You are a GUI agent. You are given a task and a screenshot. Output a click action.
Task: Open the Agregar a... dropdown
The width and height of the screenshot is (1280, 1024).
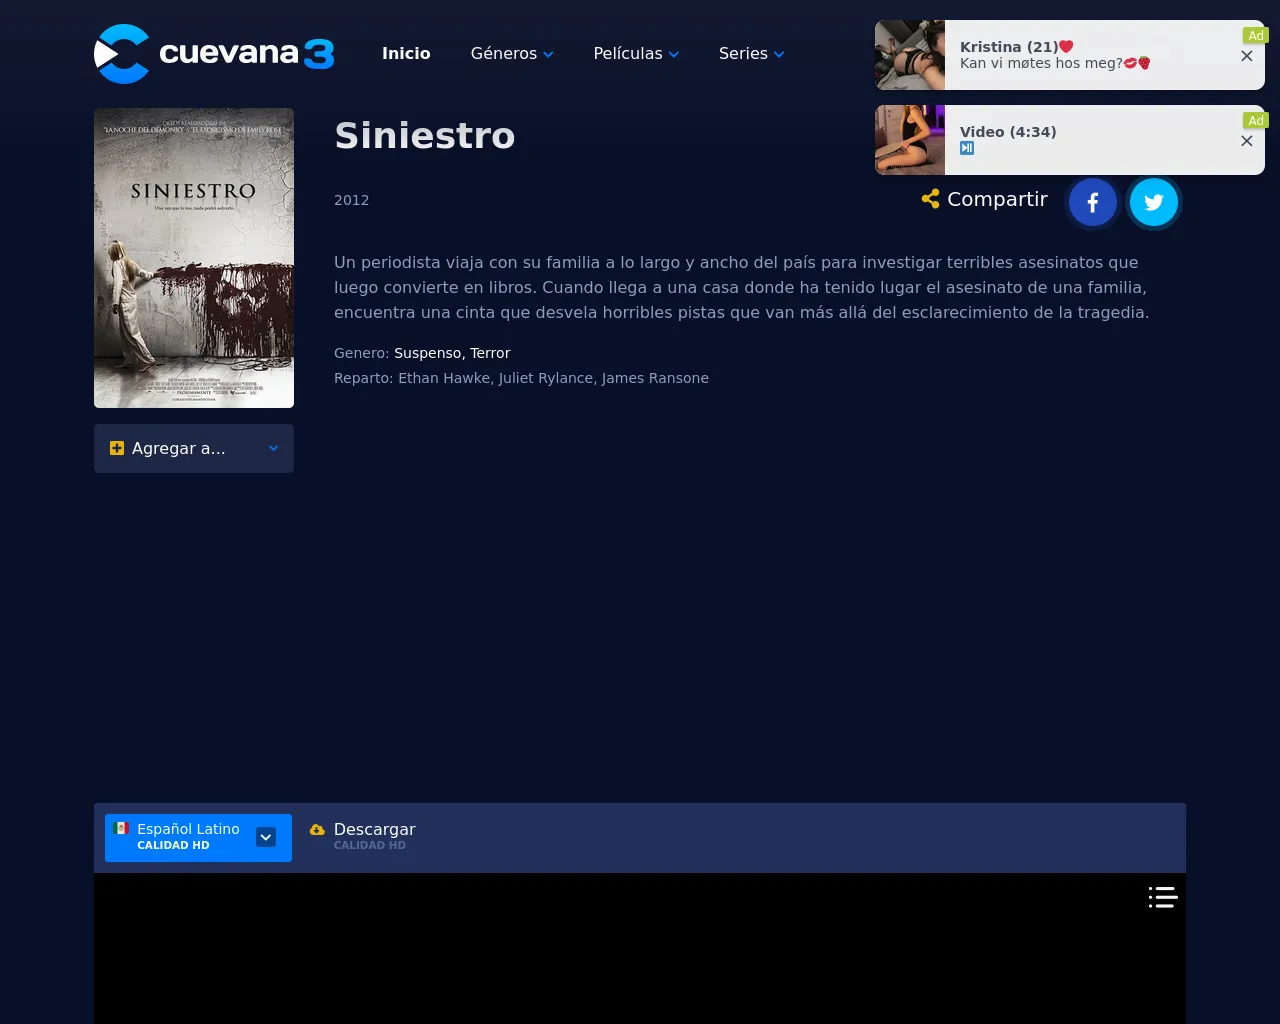click(194, 448)
